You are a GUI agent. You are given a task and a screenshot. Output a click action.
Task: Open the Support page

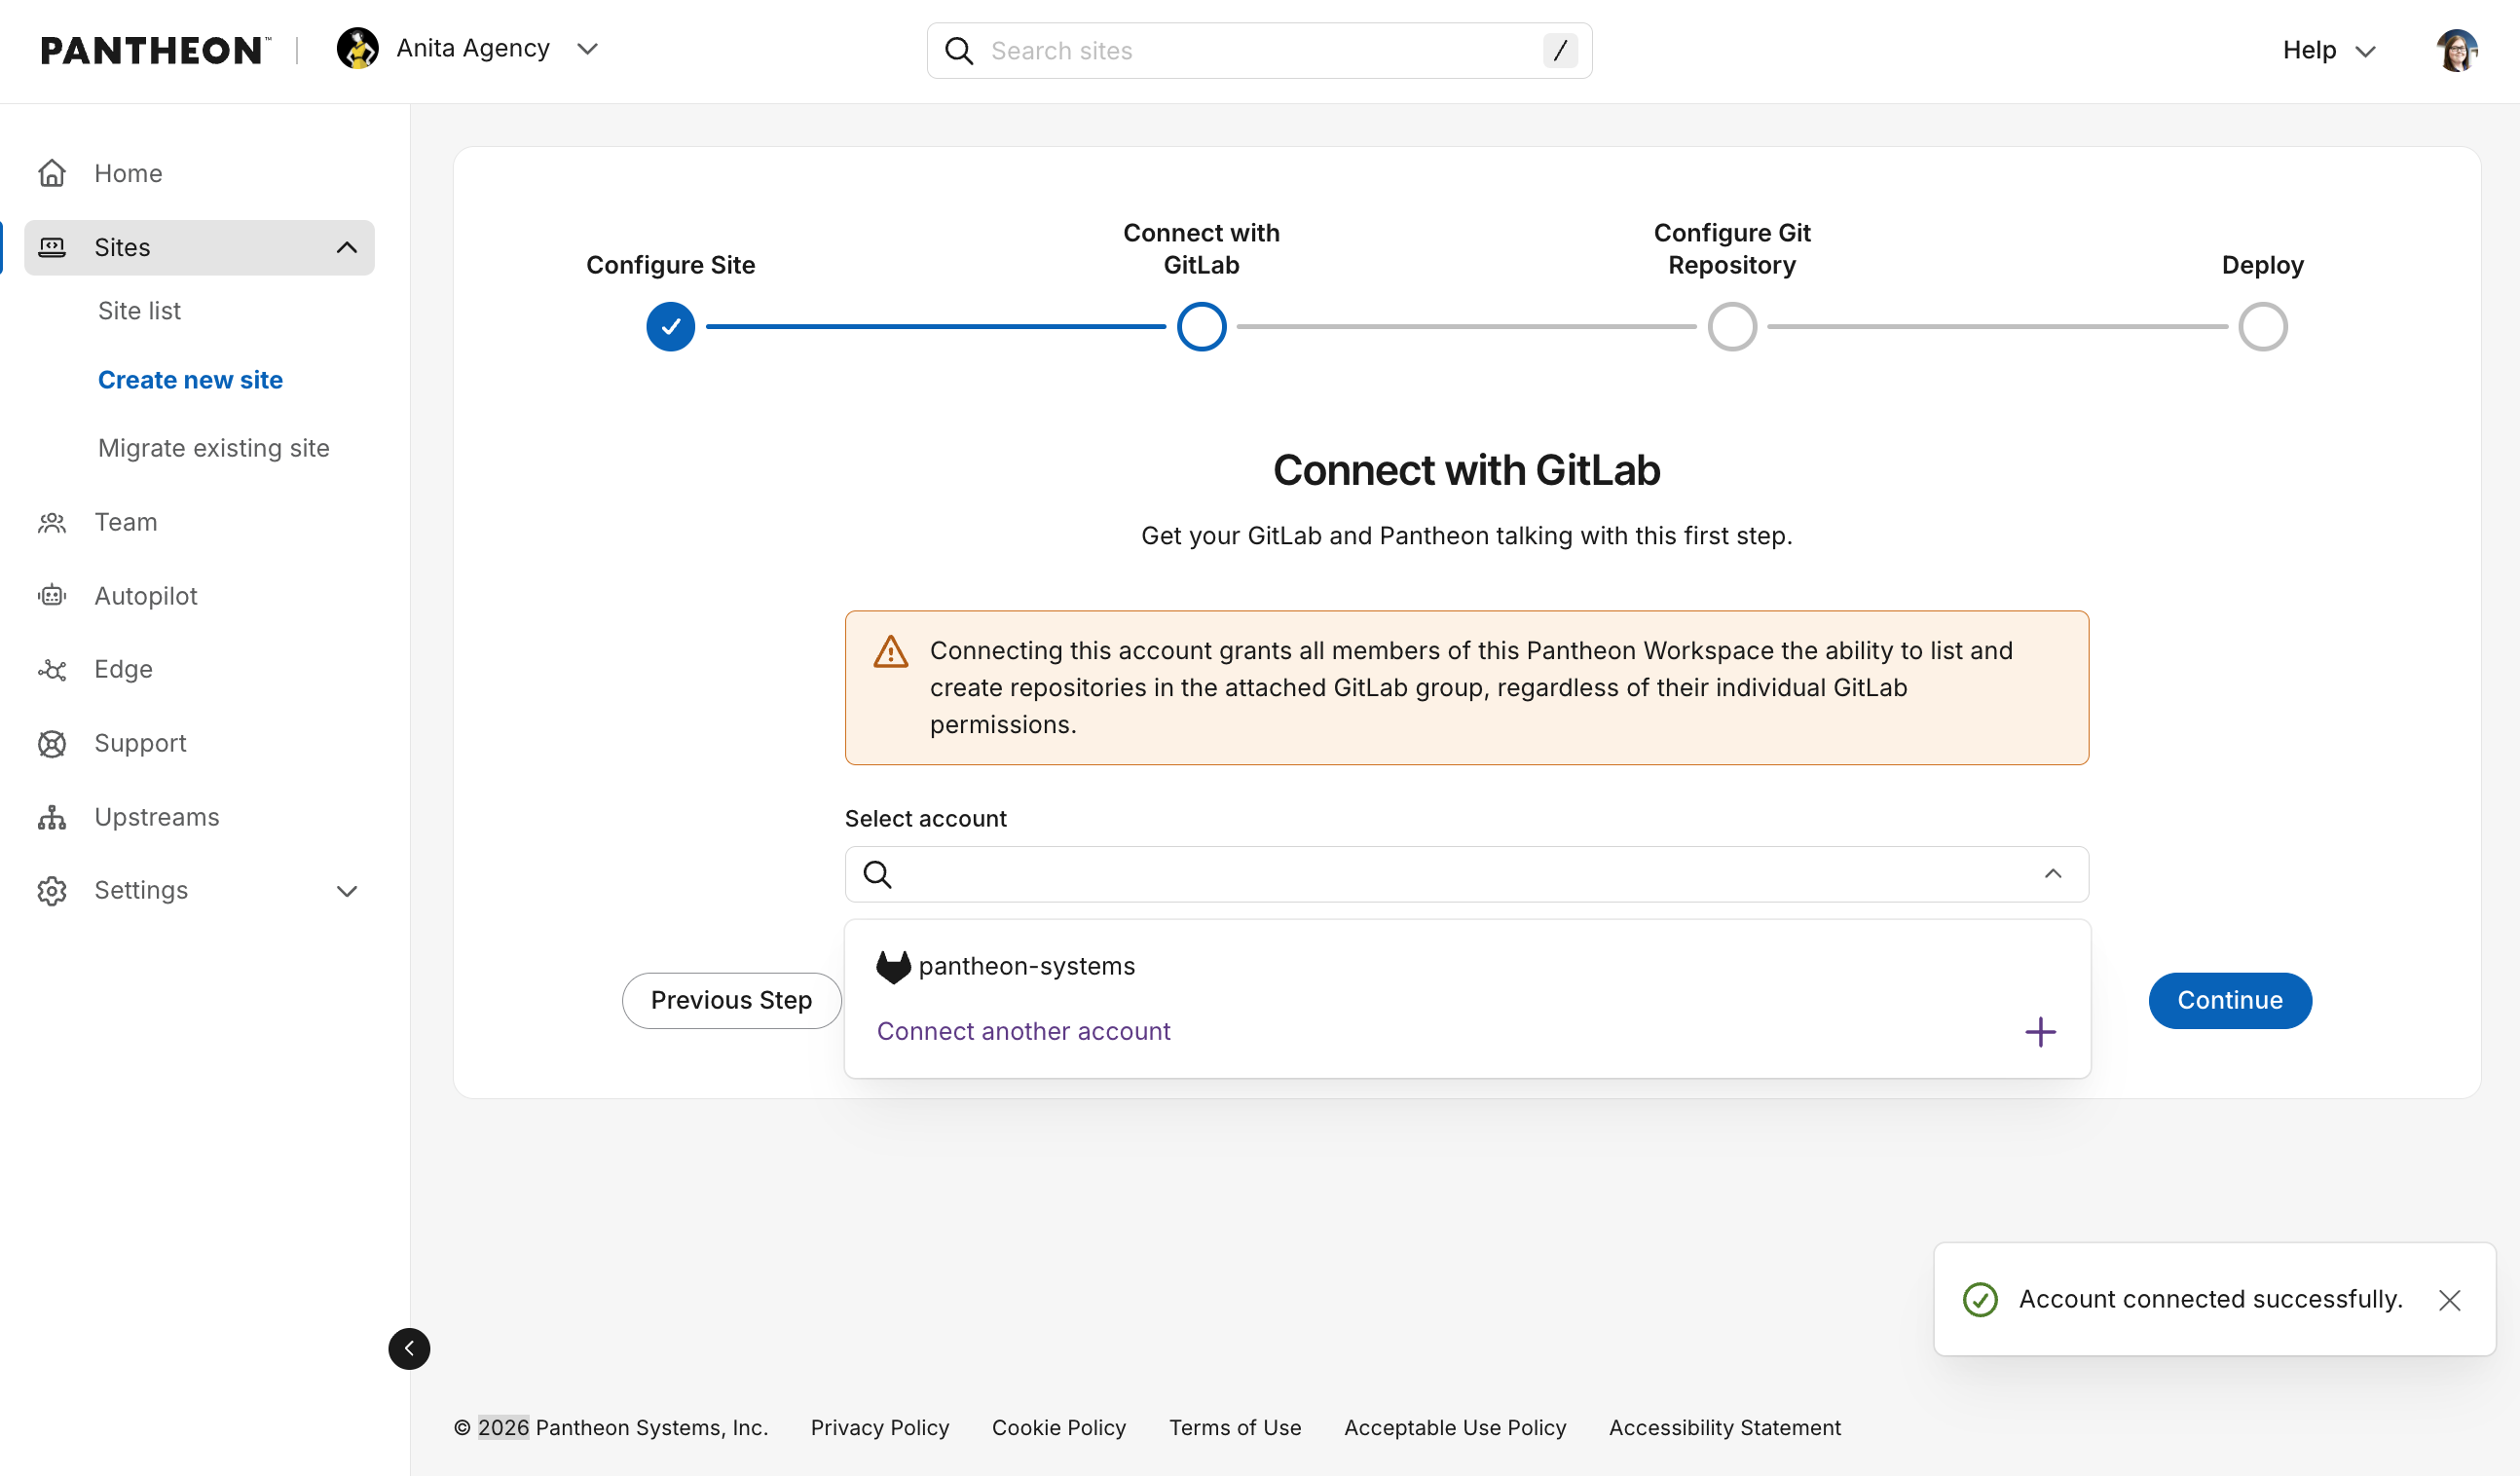(x=140, y=743)
